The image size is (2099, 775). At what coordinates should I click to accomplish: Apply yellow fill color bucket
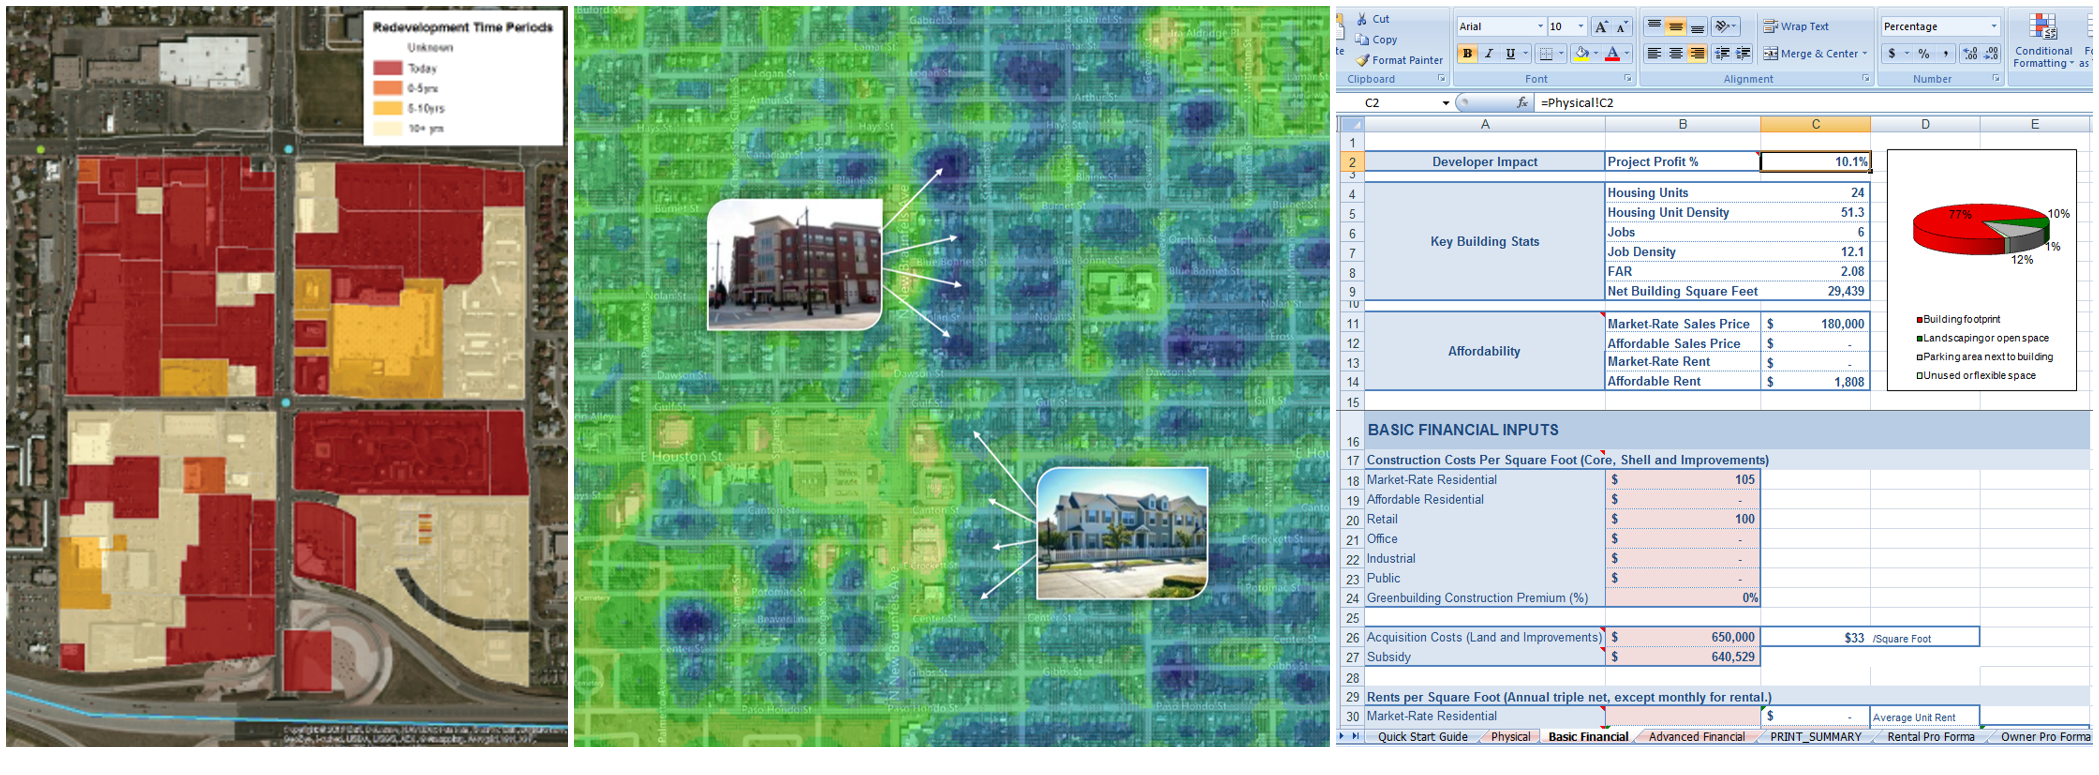pos(1581,54)
